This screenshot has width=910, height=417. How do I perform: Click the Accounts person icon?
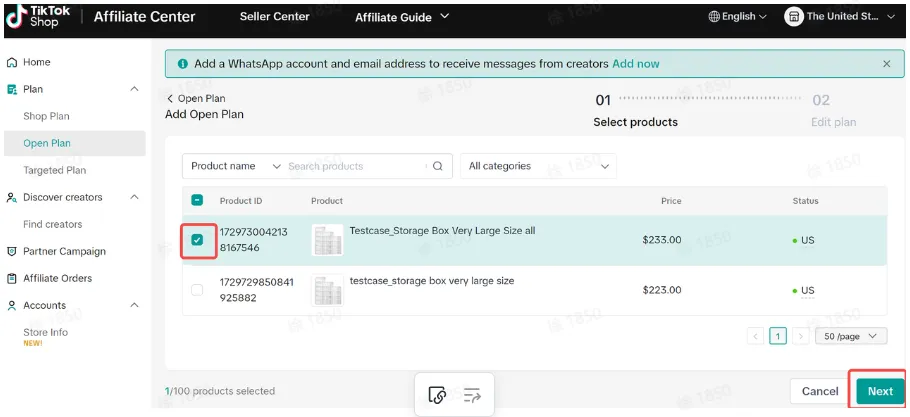pos(12,306)
